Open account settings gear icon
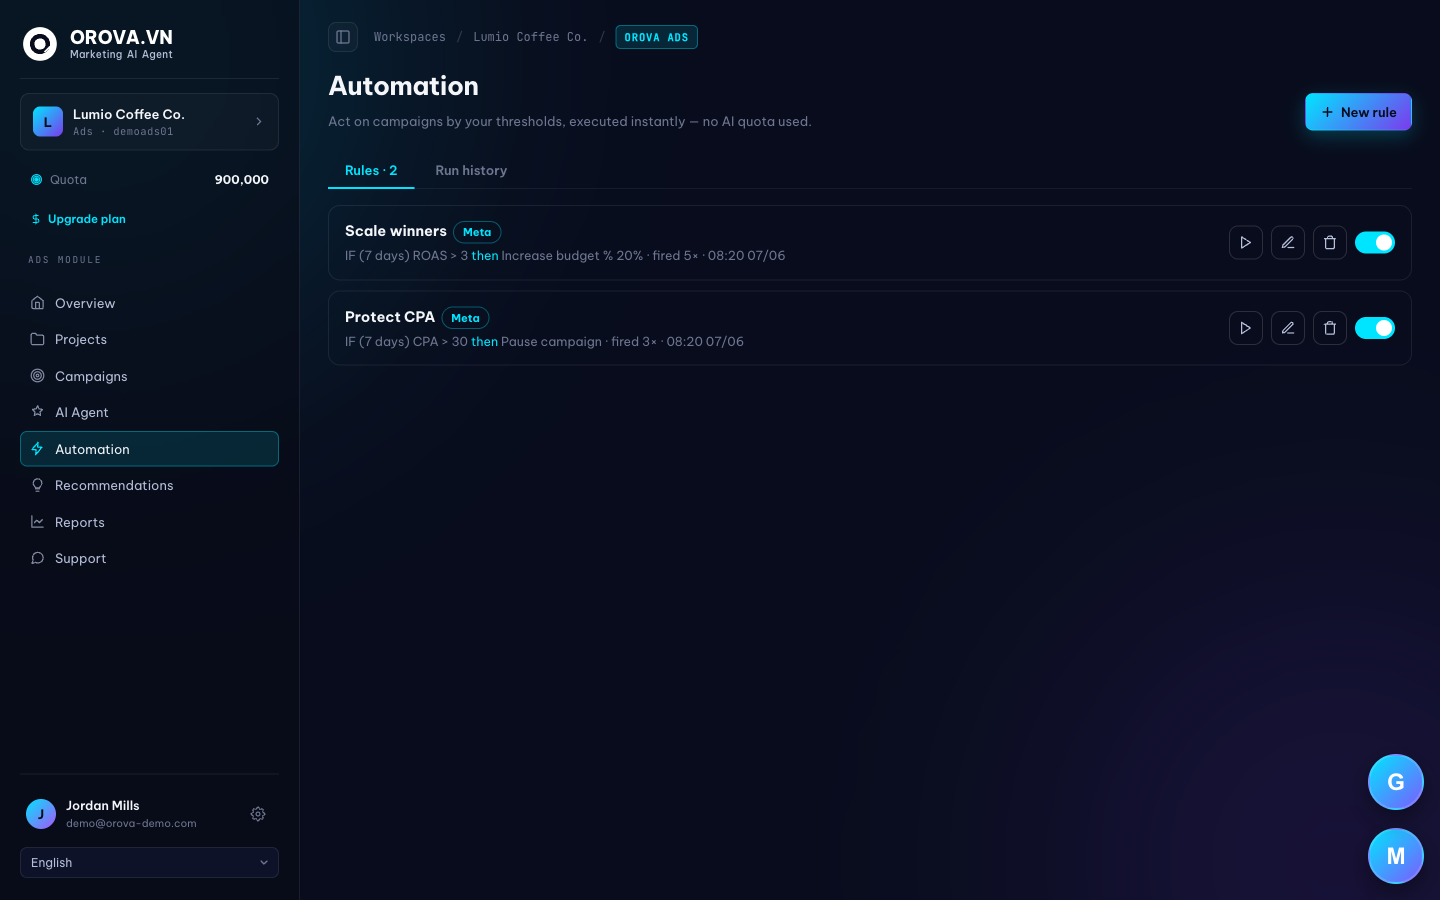The width and height of the screenshot is (1440, 900). [x=258, y=814]
